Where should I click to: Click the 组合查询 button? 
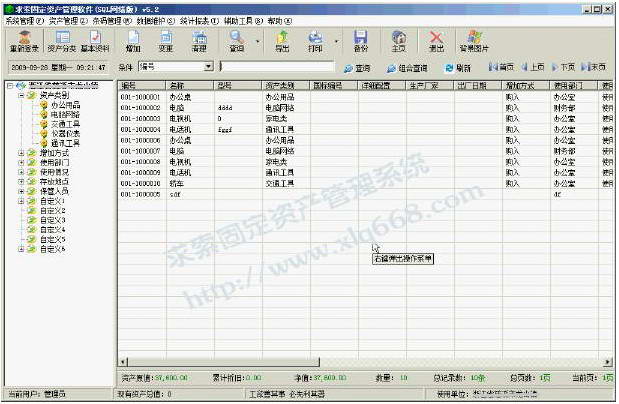click(407, 68)
